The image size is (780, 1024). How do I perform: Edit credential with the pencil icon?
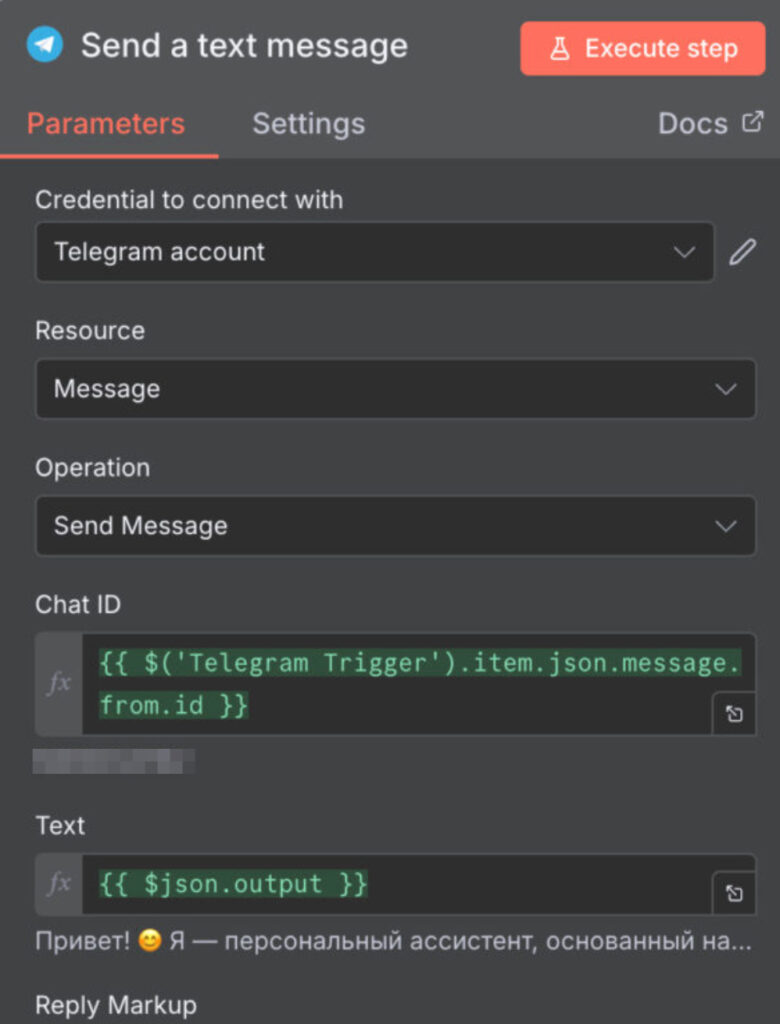[743, 252]
